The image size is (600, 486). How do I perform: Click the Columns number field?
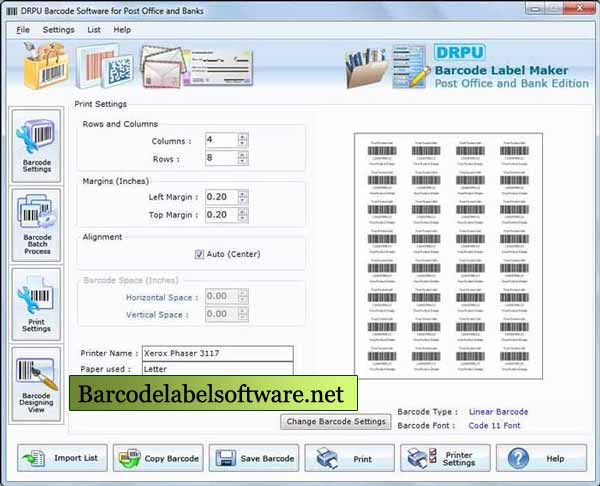coord(222,140)
